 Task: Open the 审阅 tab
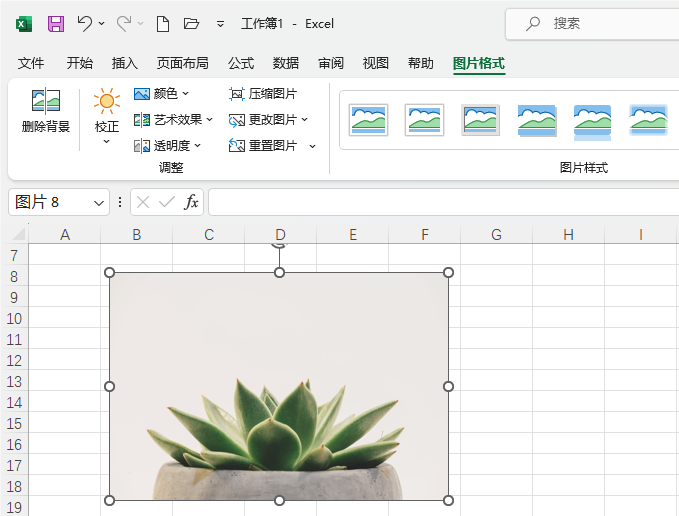click(x=331, y=63)
